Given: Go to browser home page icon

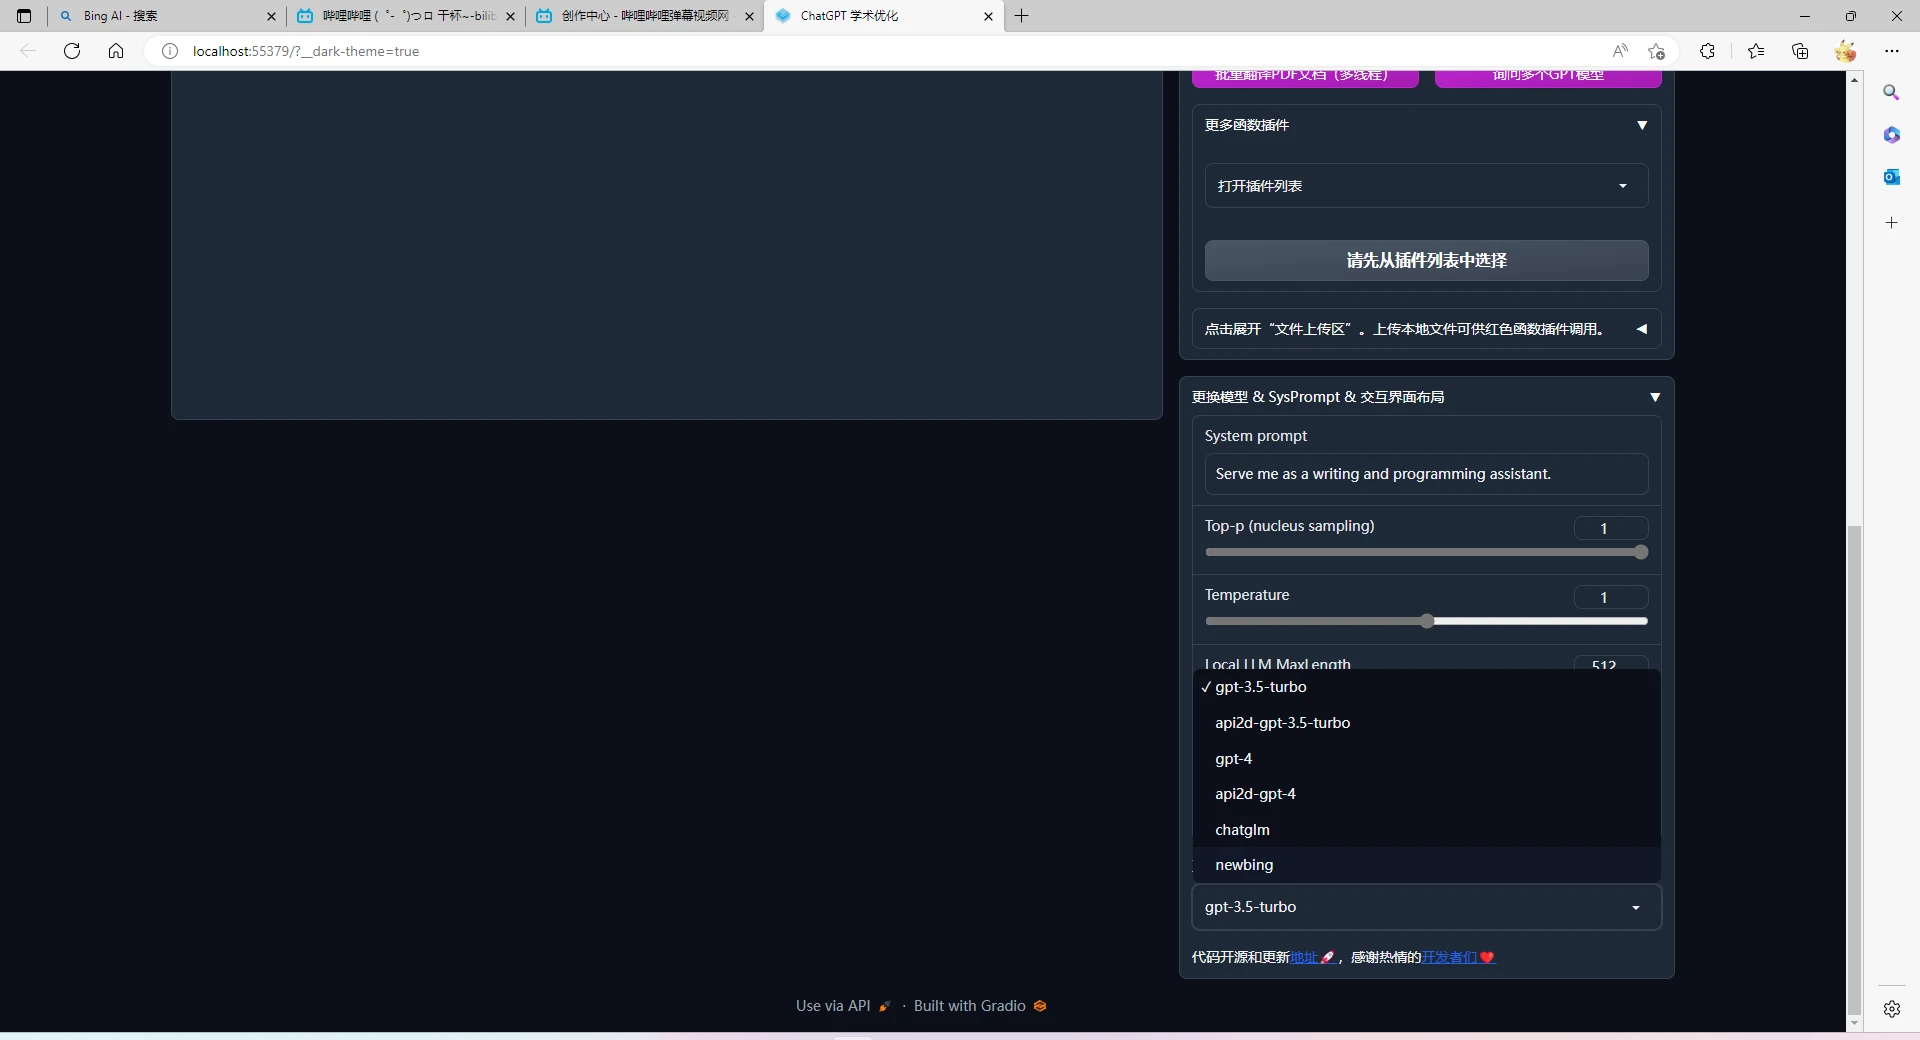Looking at the screenshot, I should point(116,51).
